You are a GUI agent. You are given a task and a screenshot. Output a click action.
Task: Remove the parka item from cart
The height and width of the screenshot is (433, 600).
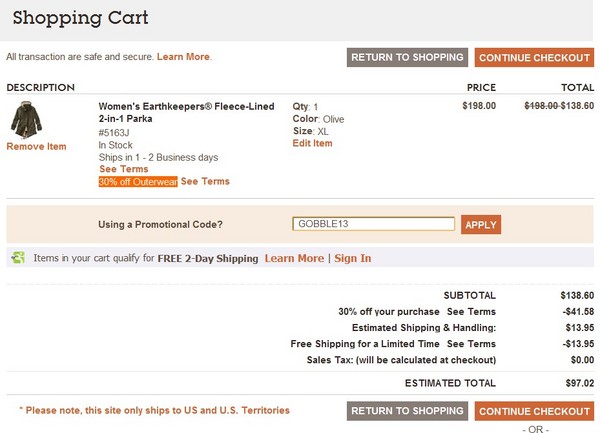coord(36,147)
